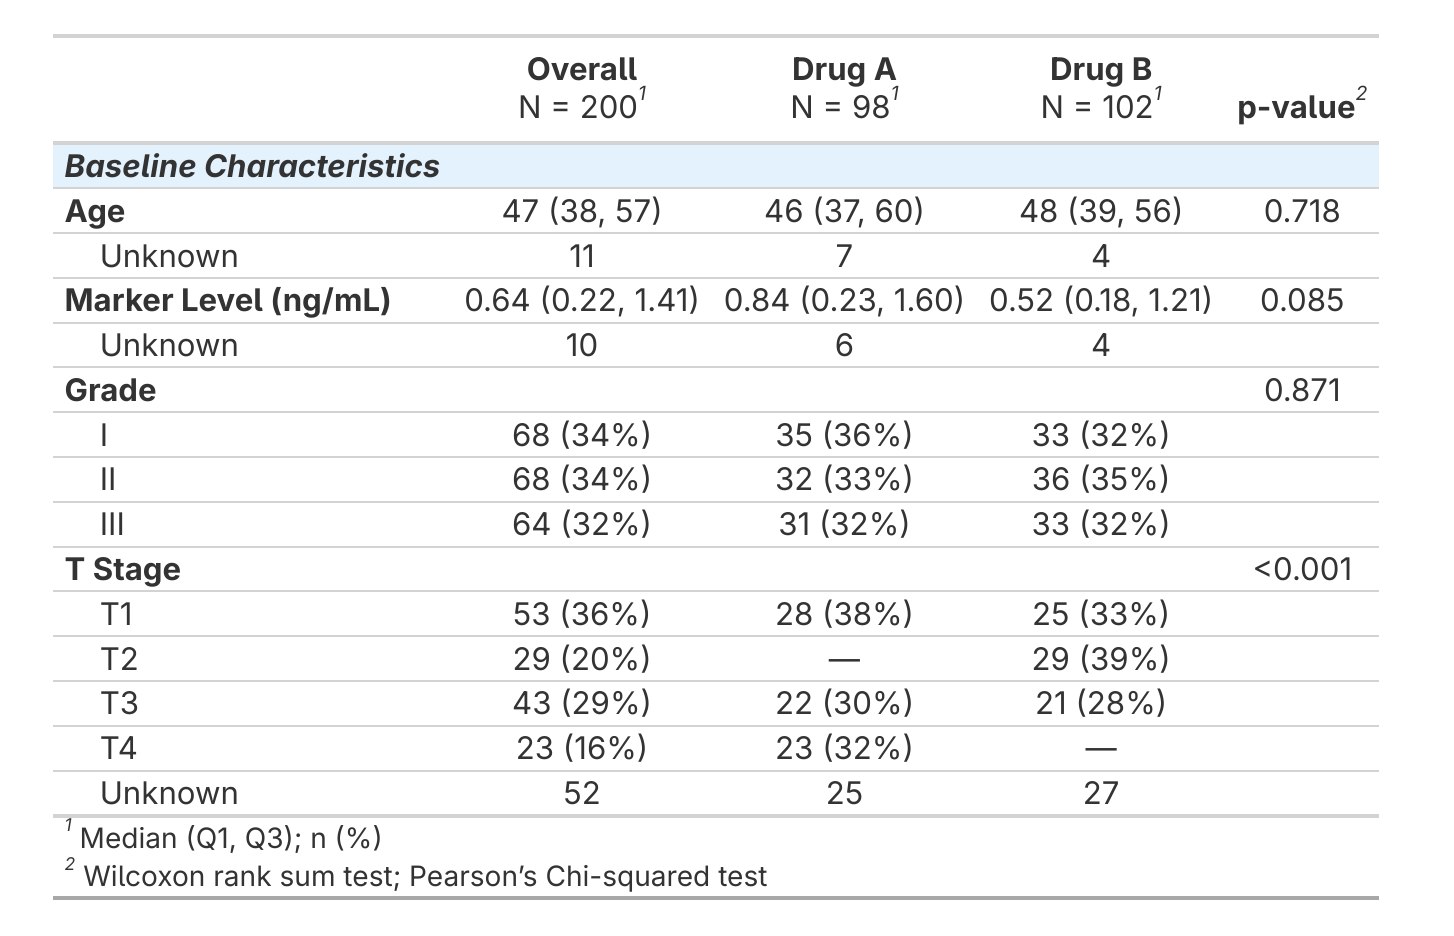
Task: Click the Marker Level p-value 0.085
Action: tap(1301, 300)
